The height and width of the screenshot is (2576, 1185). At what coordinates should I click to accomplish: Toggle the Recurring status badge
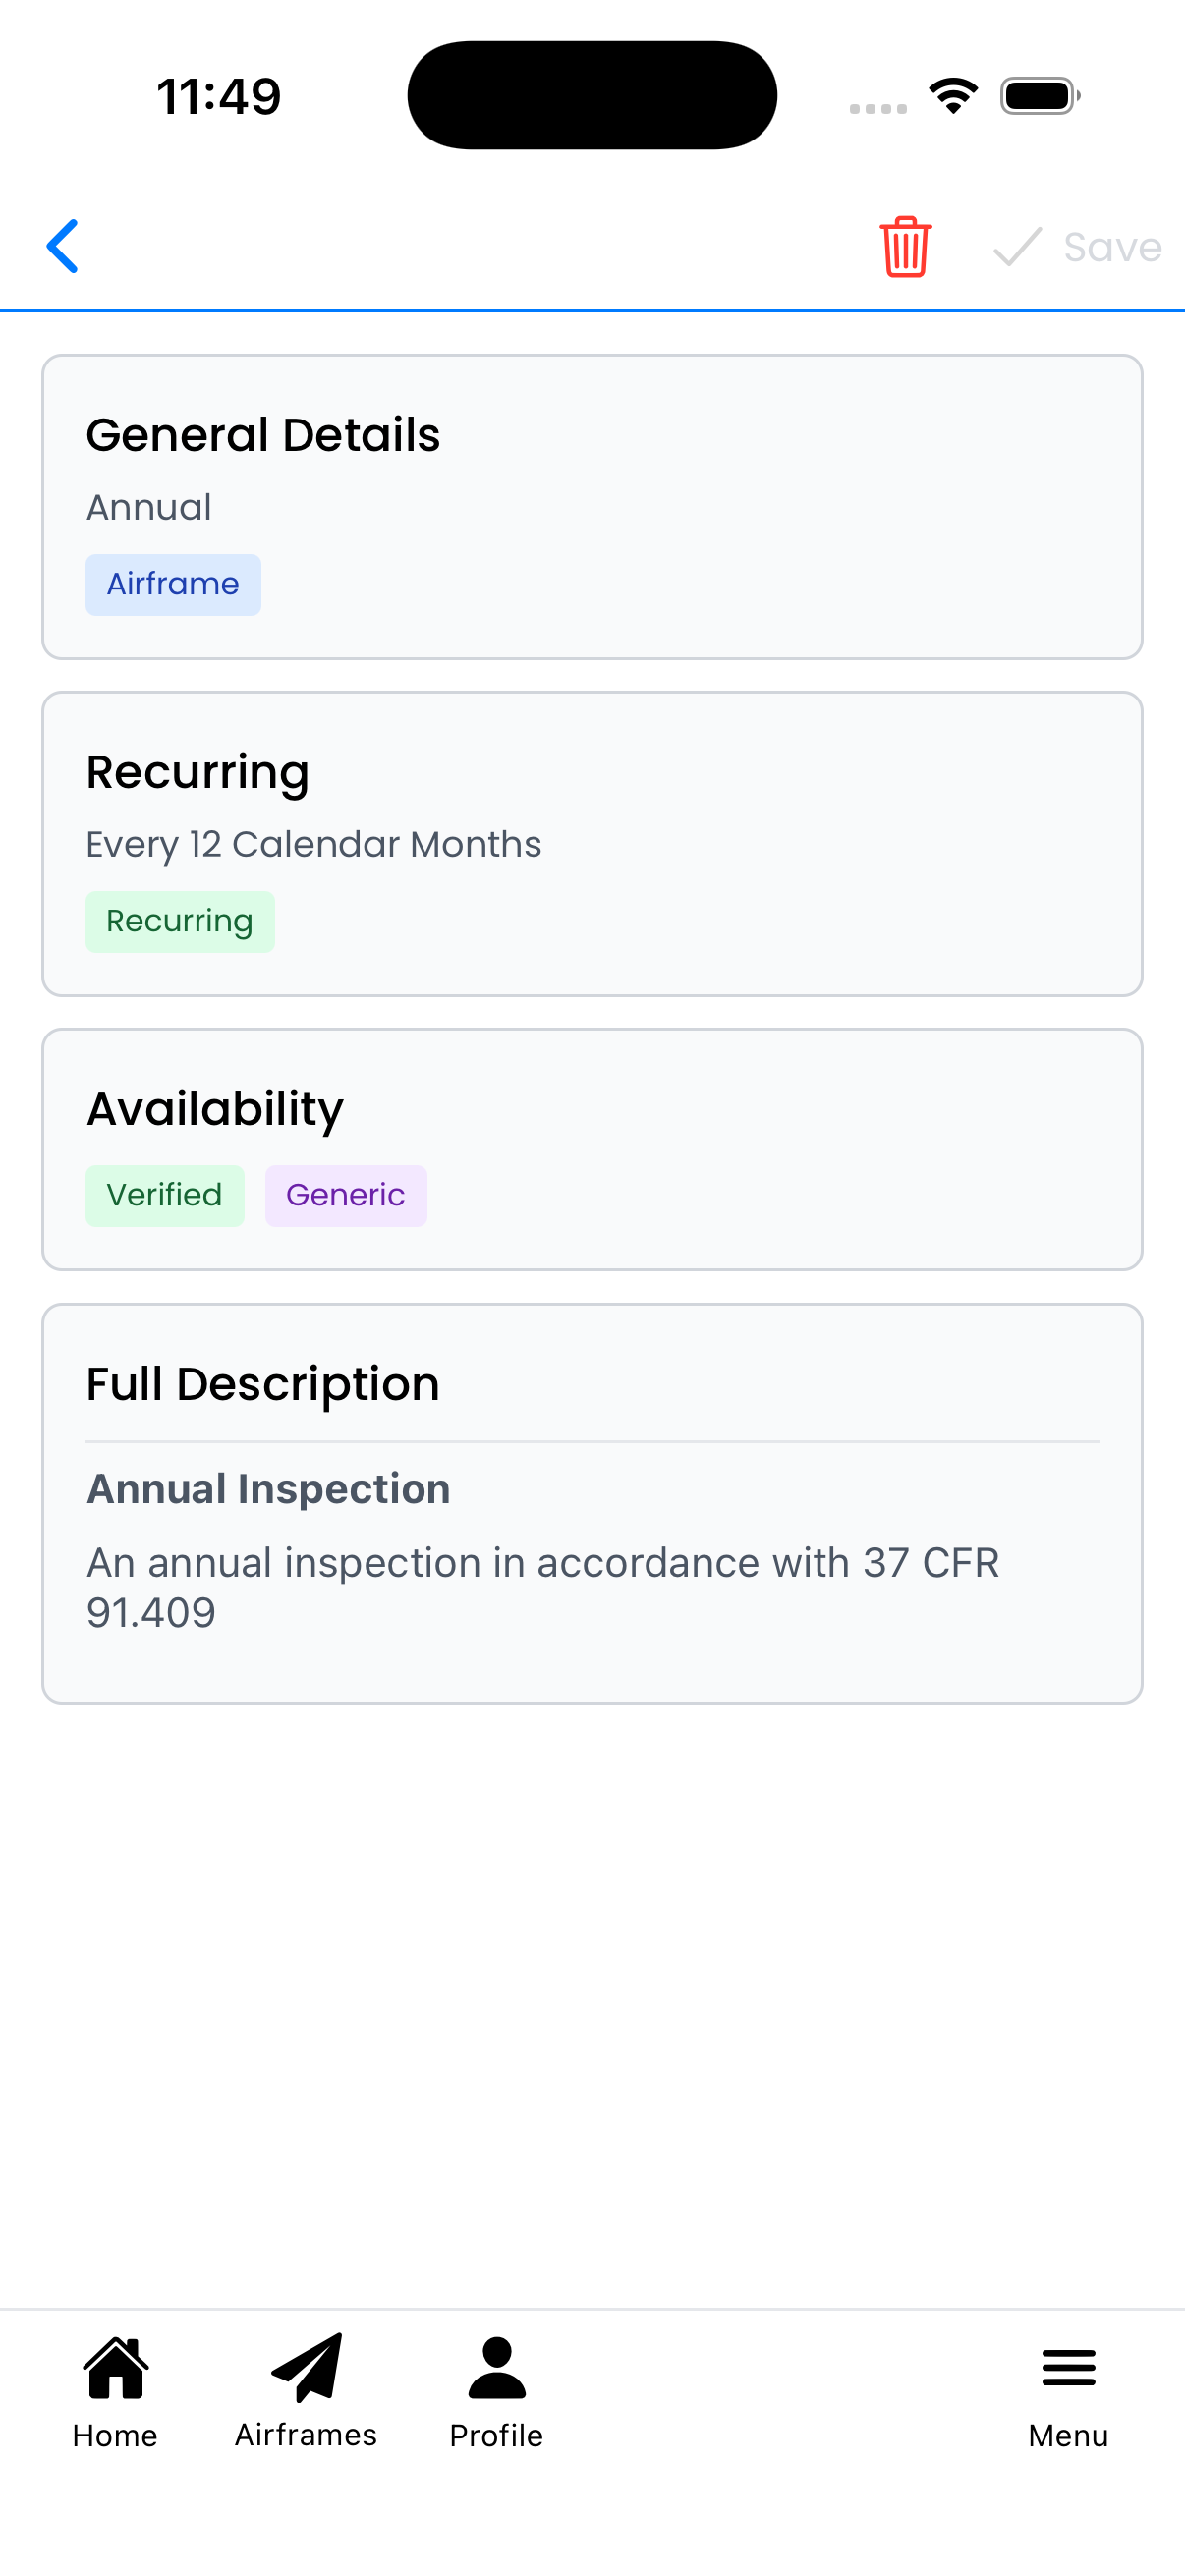point(180,920)
